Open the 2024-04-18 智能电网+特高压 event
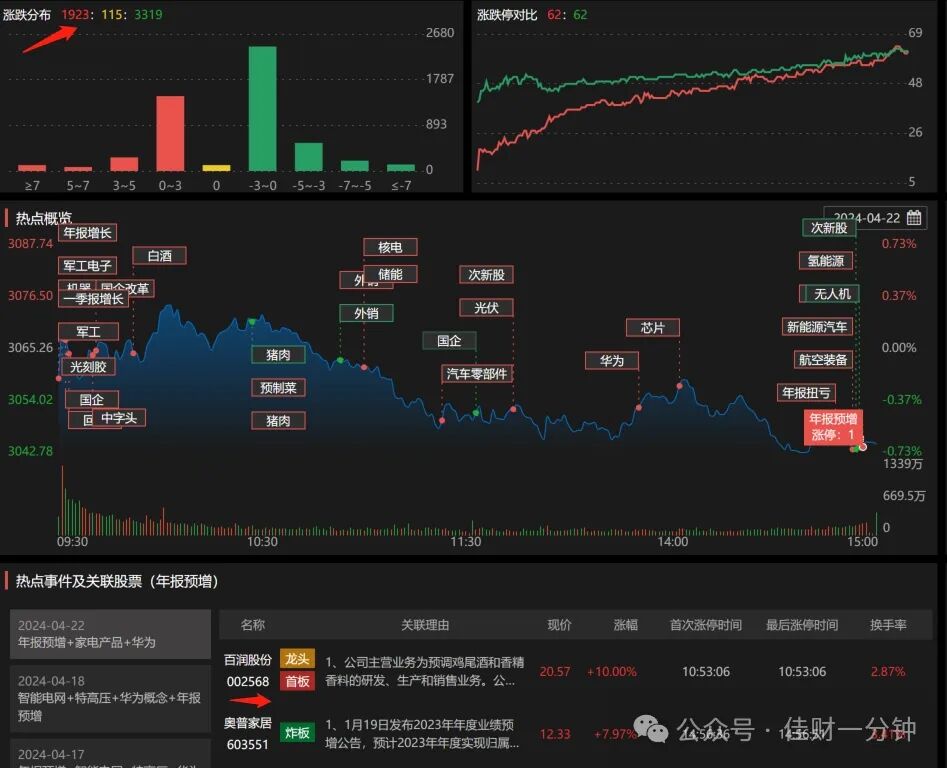947x768 pixels. tap(111, 699)
